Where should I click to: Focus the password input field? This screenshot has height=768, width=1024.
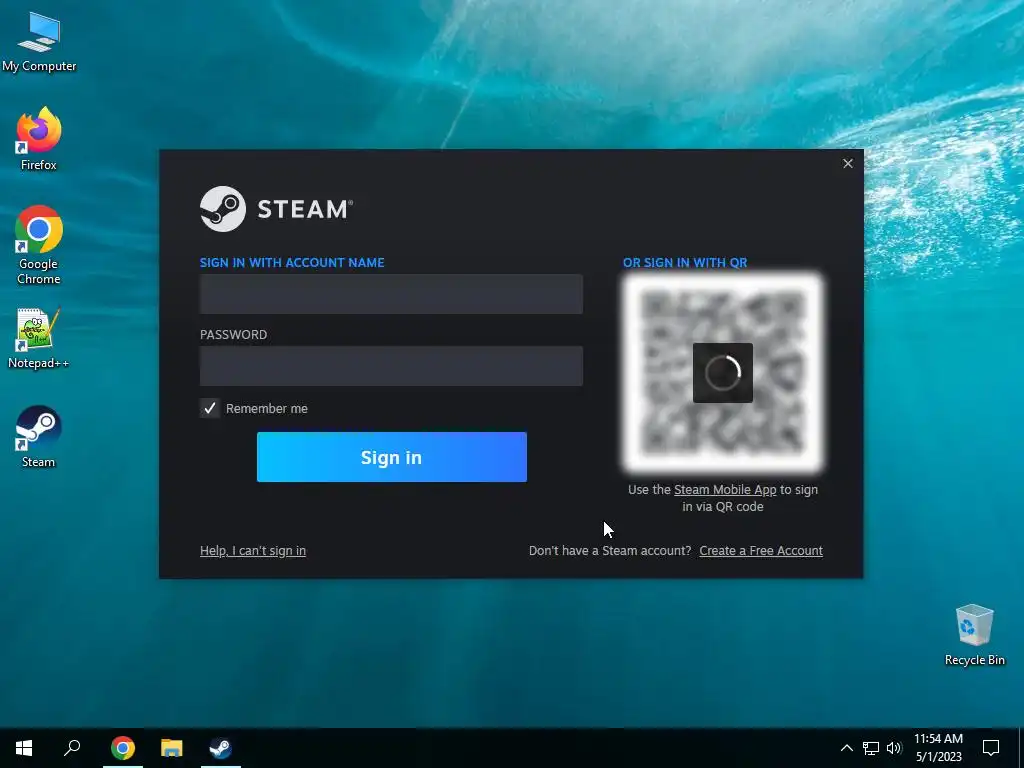tap(391, 366)
